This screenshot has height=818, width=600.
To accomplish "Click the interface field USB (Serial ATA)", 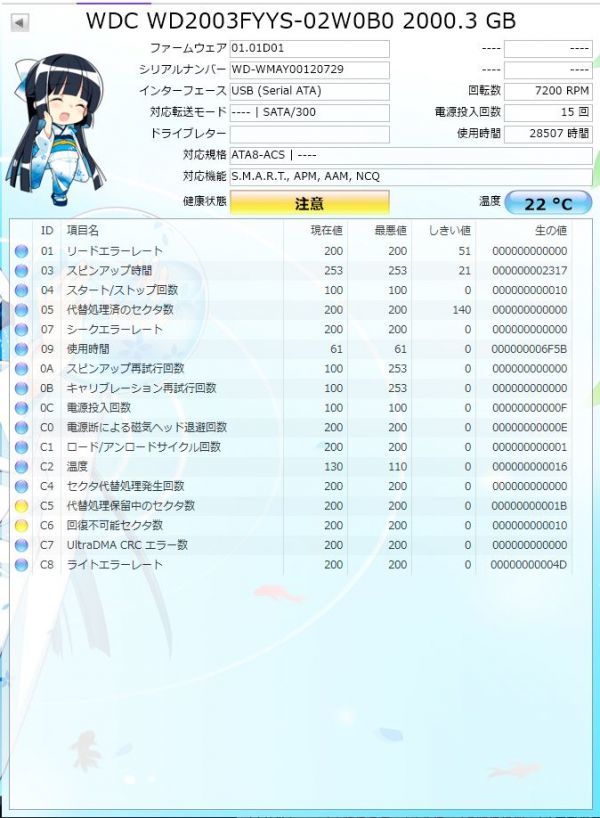I will [x=309, y=91].
